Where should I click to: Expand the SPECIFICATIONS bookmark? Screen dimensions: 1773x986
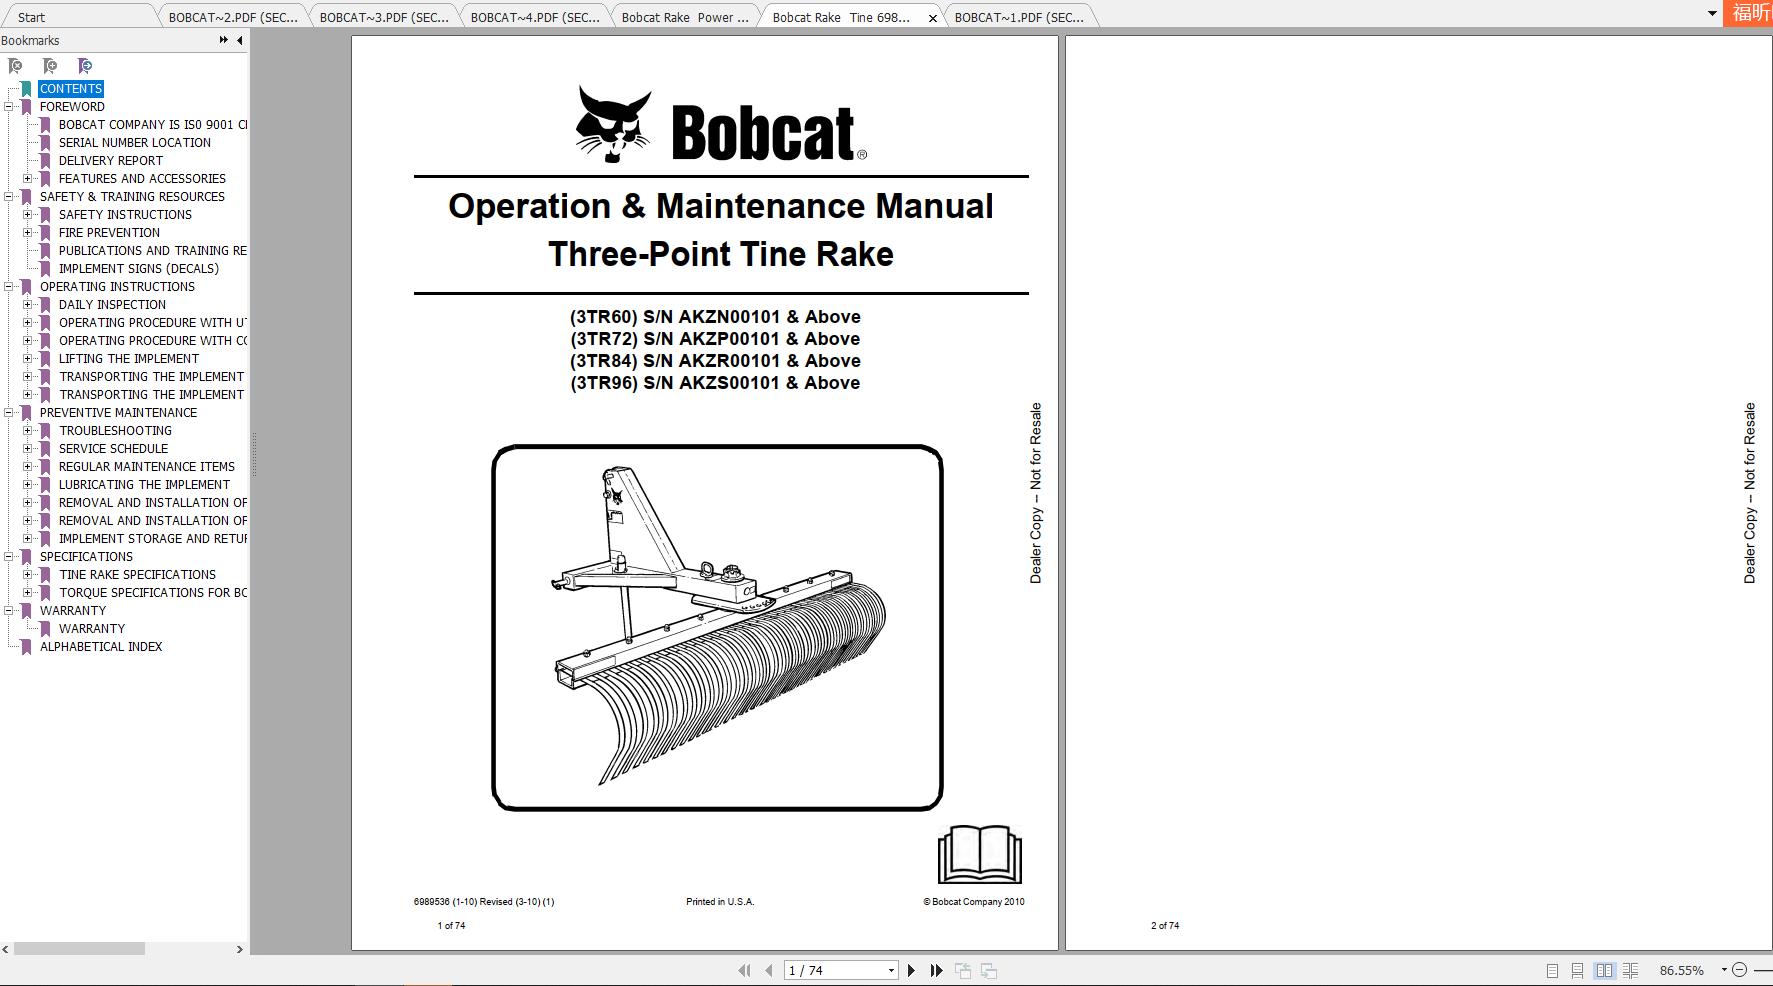(x=10, y=557)
